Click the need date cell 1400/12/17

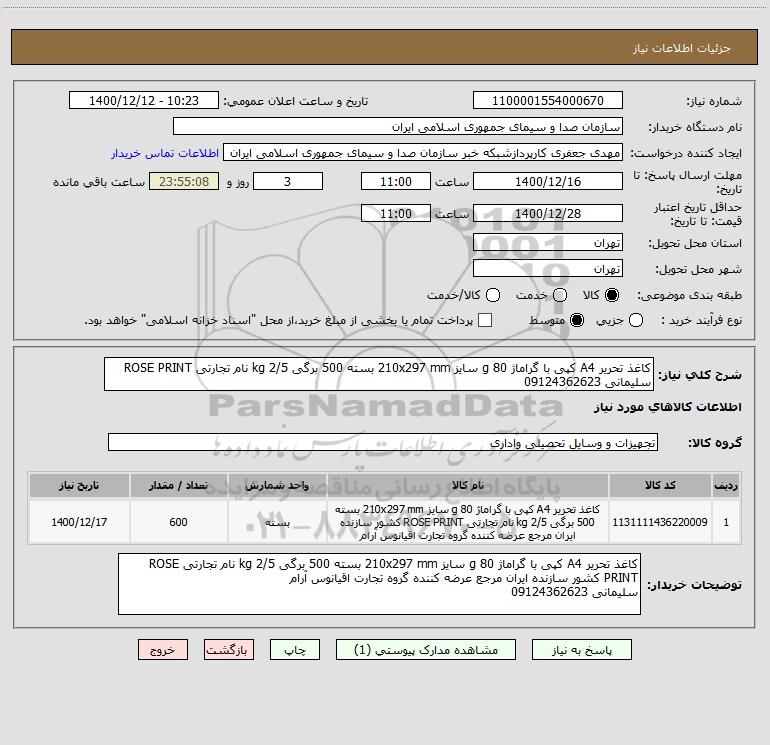pos(79,522)
